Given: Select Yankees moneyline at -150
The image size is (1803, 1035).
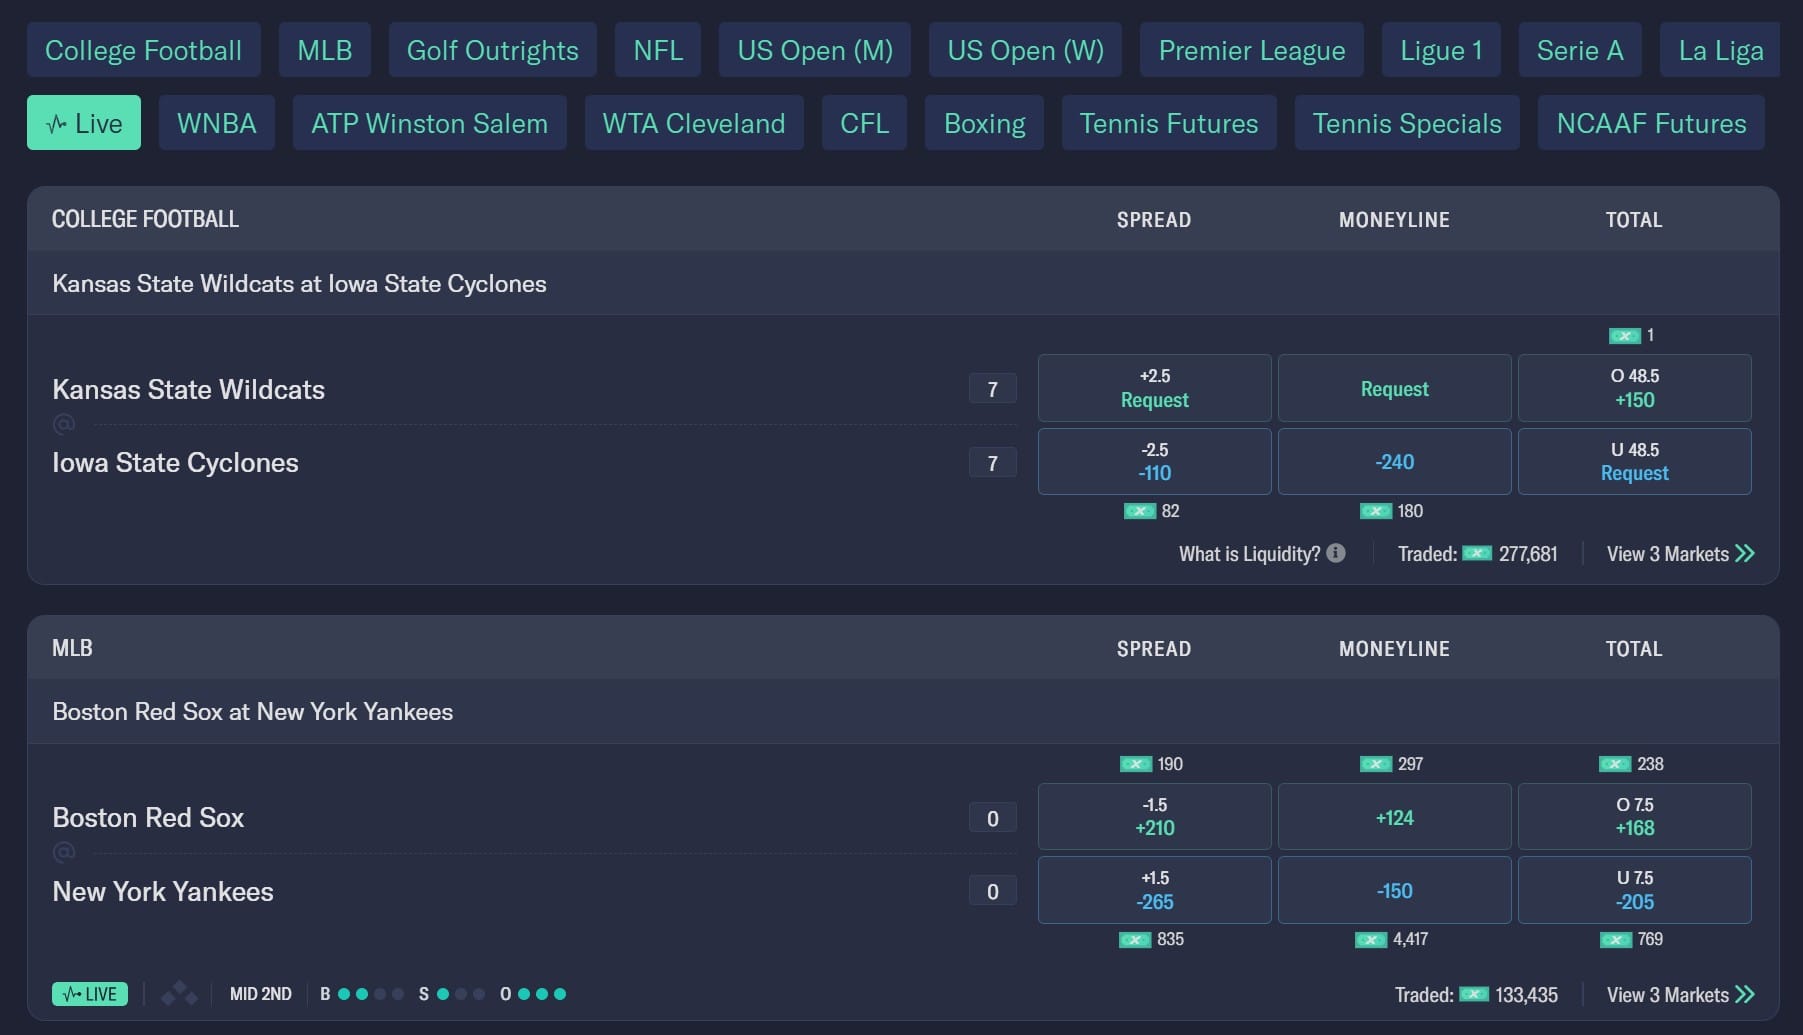Looking at the screenshot, I should coord(1395,890).
